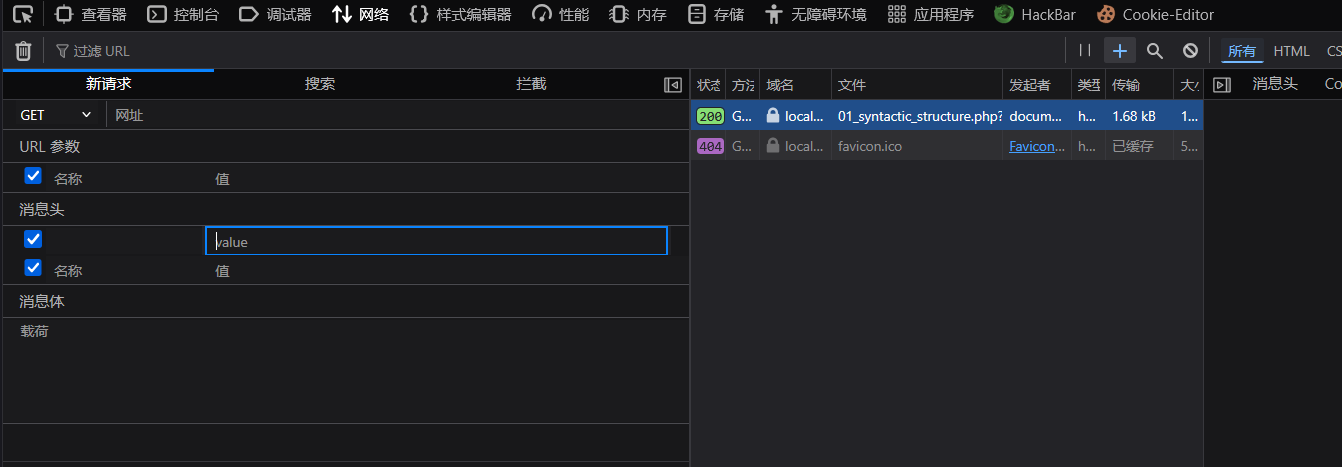1342x467 pixels.
Task: Open the request blocking icon
Action: (1190, 50)
